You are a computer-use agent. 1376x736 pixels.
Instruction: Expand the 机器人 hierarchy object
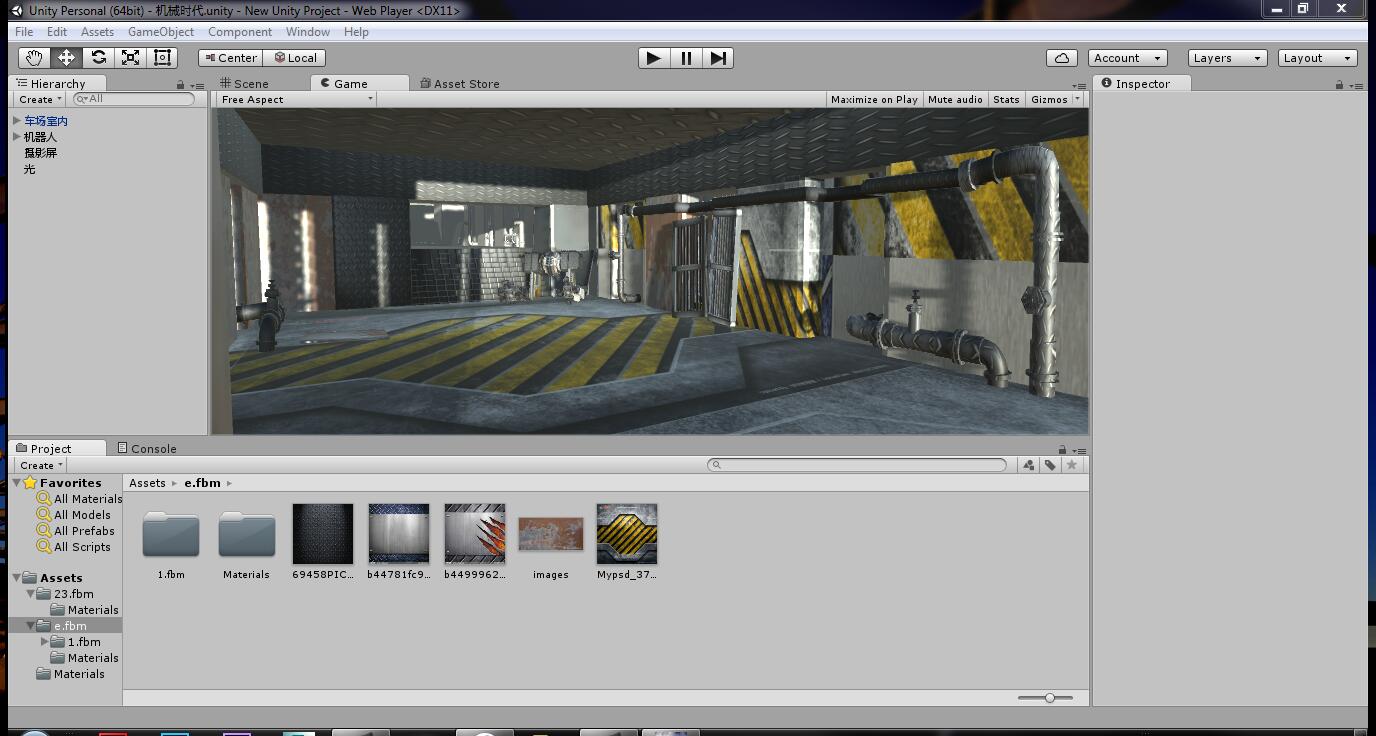click(17, 137)
